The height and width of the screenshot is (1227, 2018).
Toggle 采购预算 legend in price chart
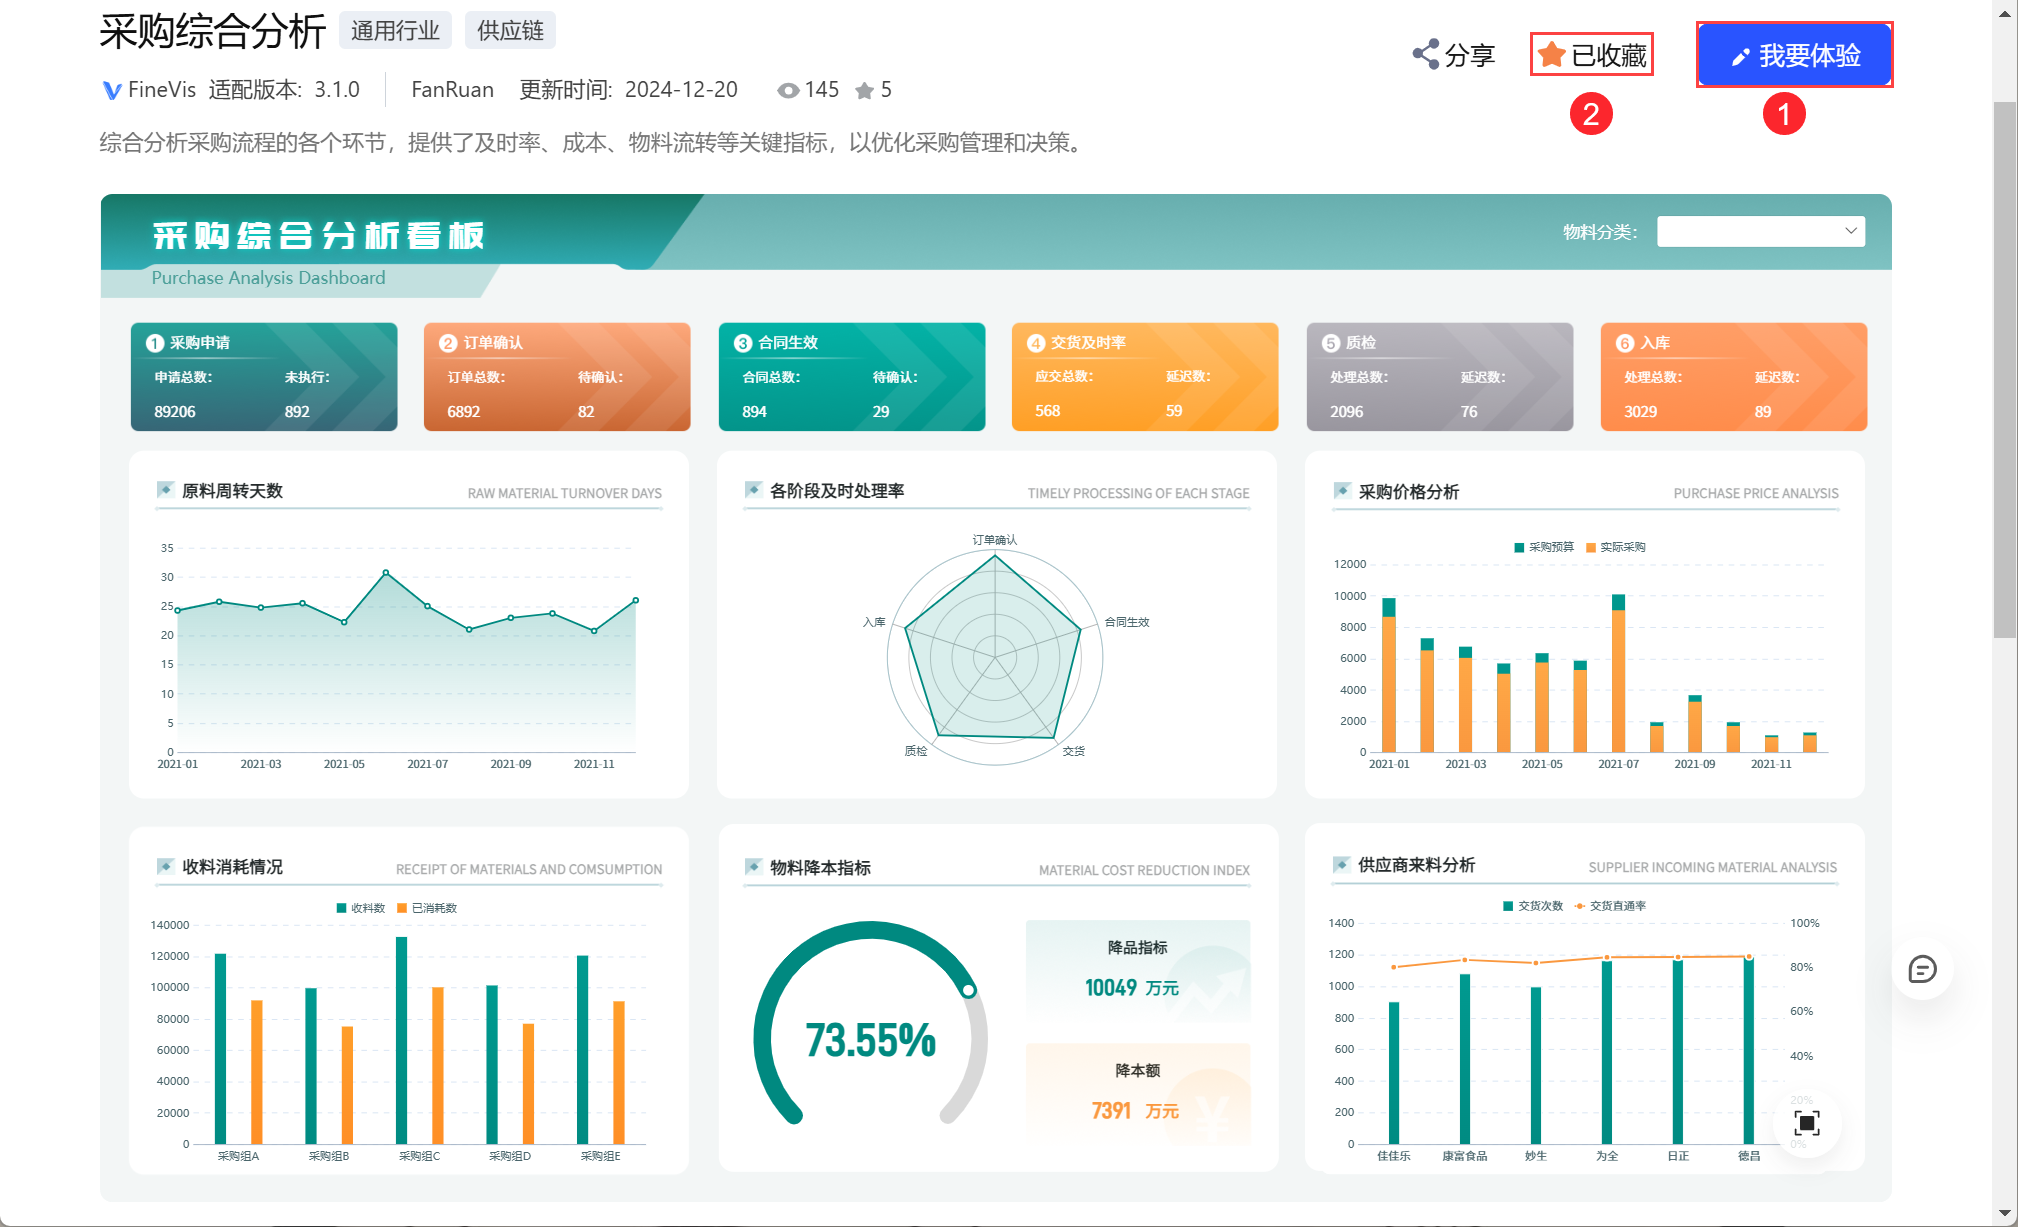tap(1544, 547)
